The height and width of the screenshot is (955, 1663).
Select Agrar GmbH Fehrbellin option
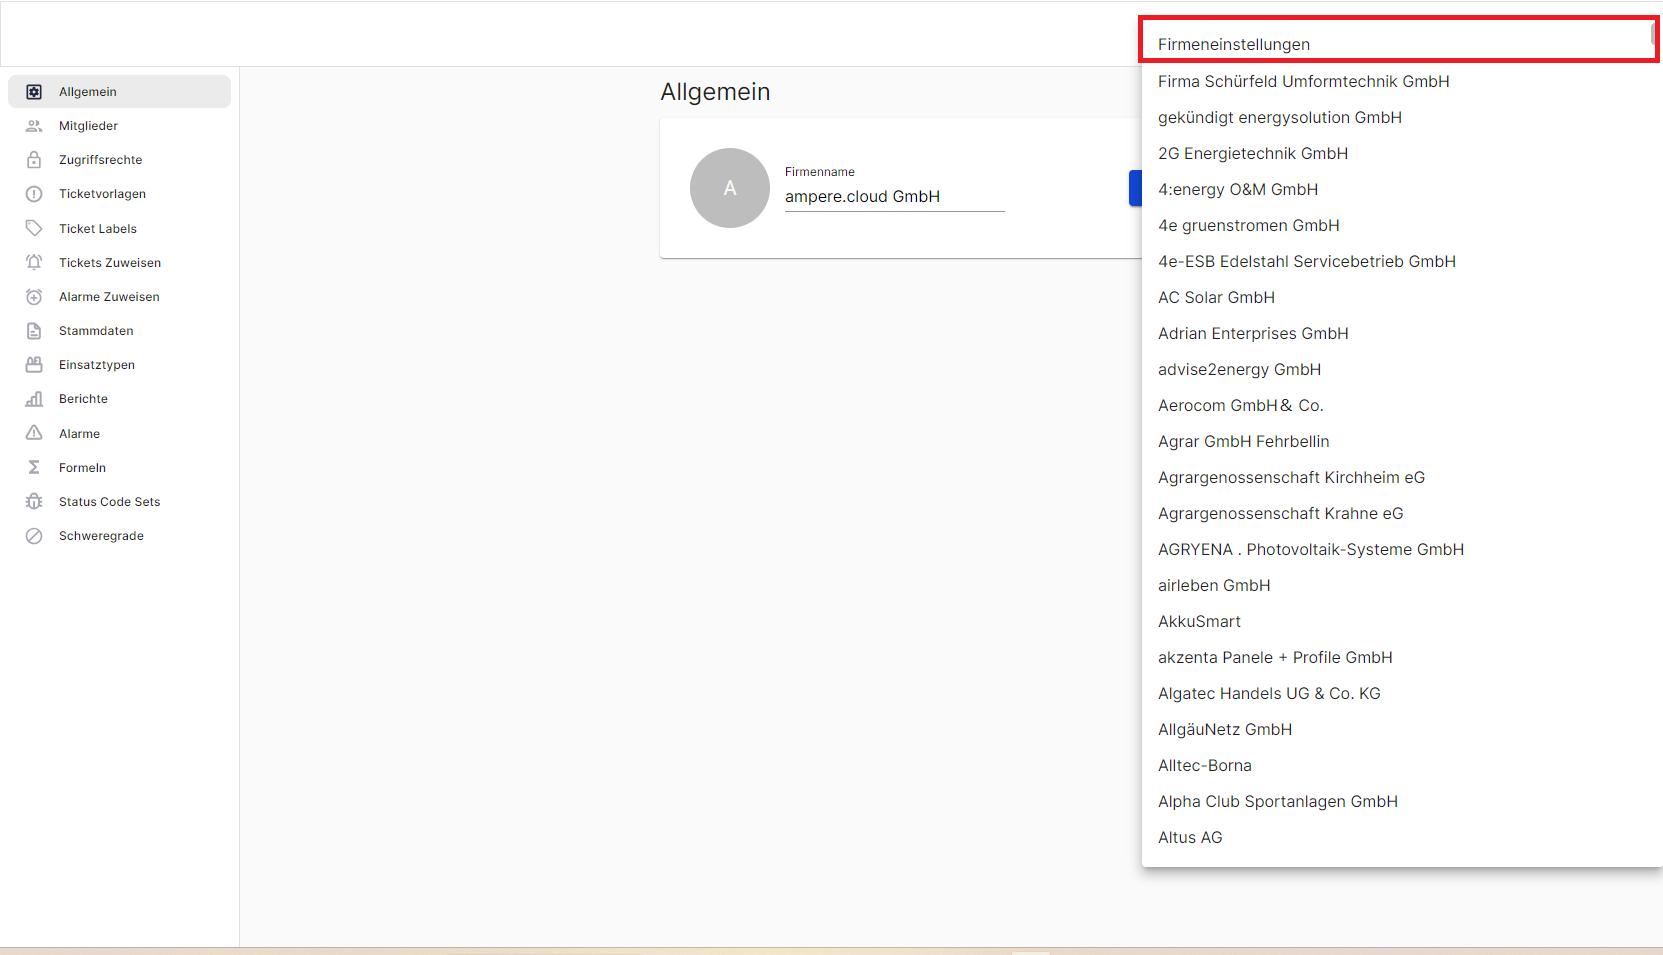[x=1243, y=441]
